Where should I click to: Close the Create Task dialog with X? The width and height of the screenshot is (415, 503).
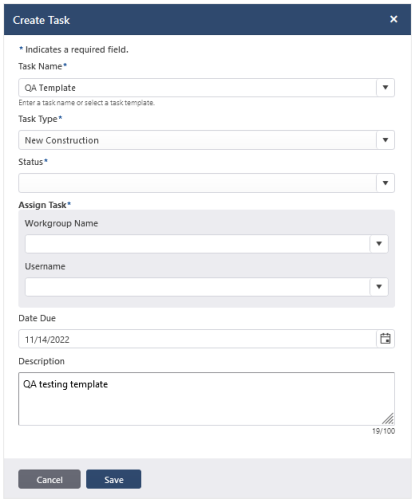(393, 19)
